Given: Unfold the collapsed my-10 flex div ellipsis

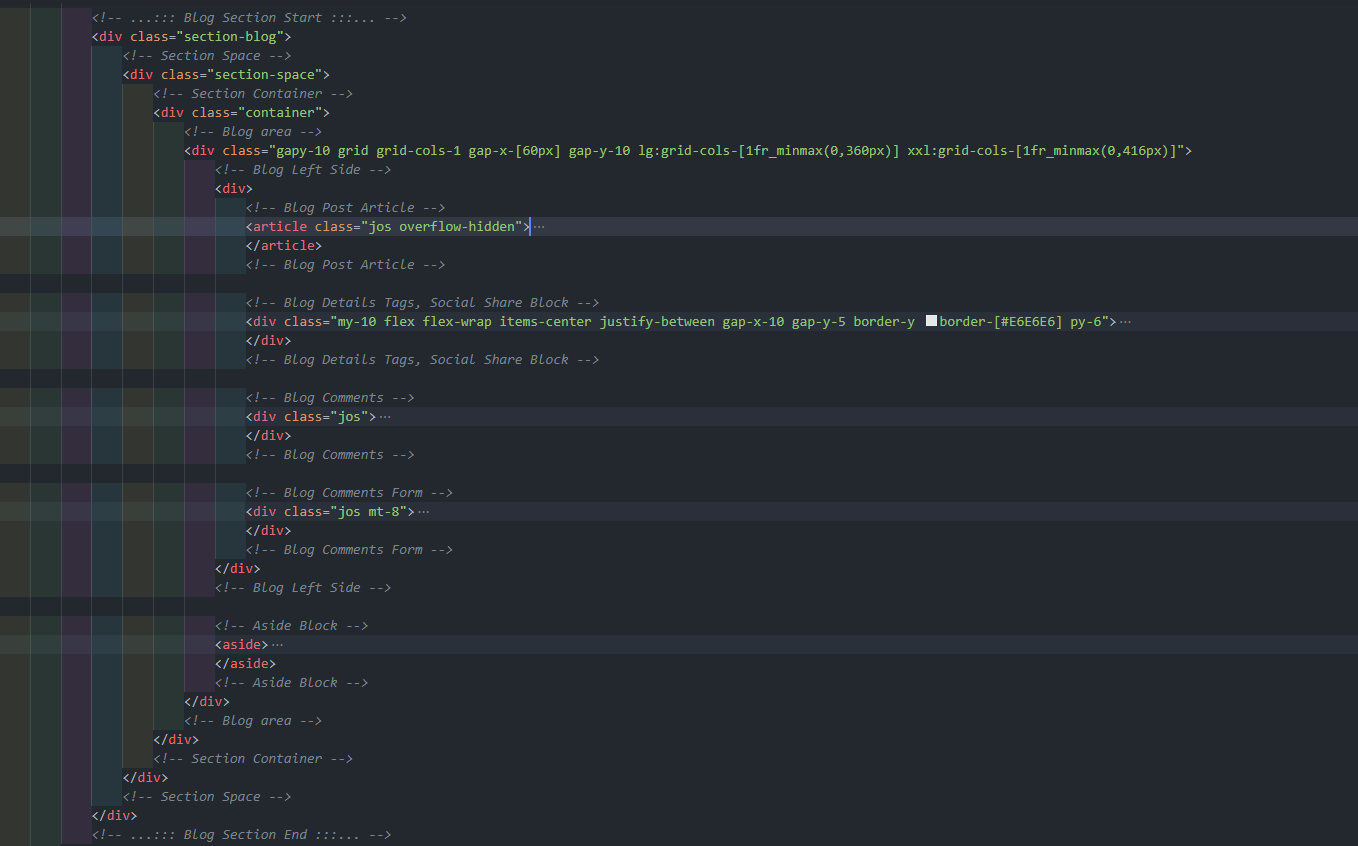Looking at the screenshot, I should [x=1125, y=322].
